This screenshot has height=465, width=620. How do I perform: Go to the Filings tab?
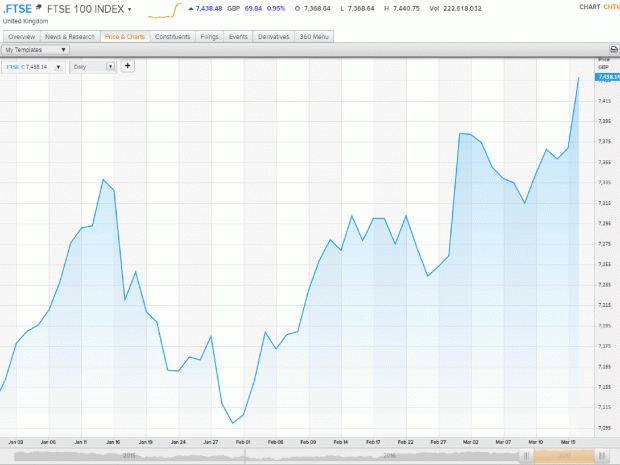coord(210,36)
